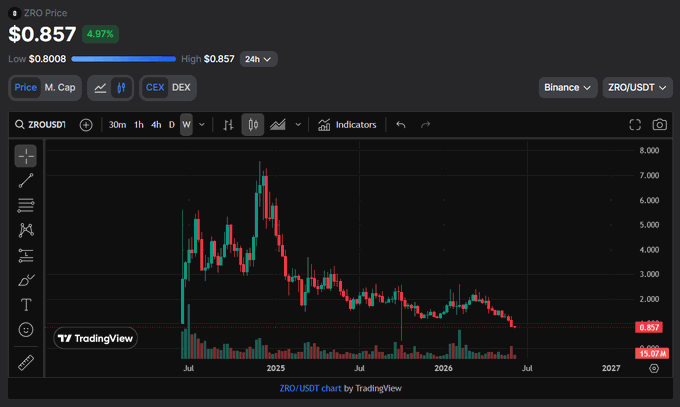Select DEX data source
The height and width of the screenshot is (407, 680).
[x=181, y=88]
